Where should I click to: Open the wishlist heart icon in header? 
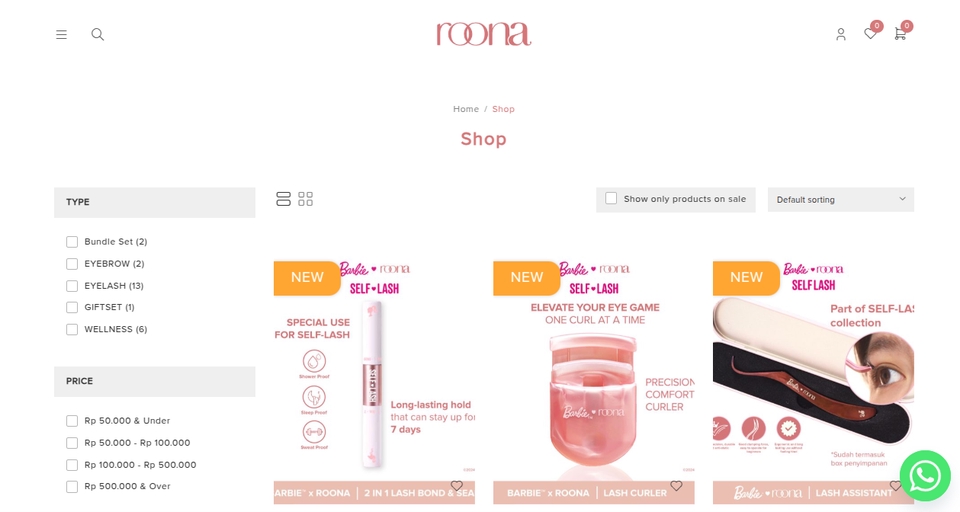click(x=870, y=34)
